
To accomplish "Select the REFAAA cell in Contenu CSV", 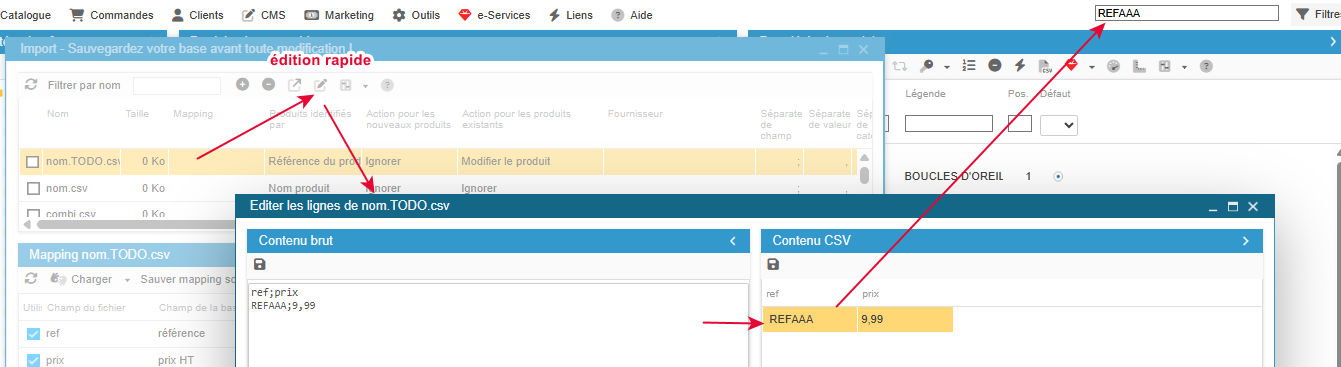I will (x=810, y=319).
